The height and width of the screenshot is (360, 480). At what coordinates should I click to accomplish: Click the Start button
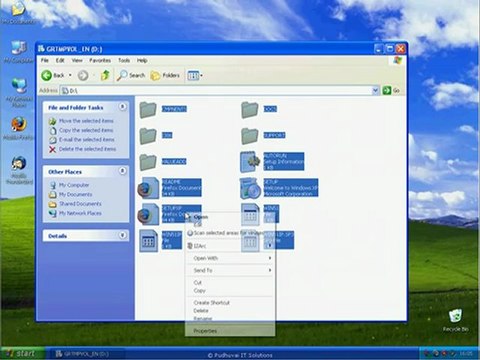pos(22,353)
